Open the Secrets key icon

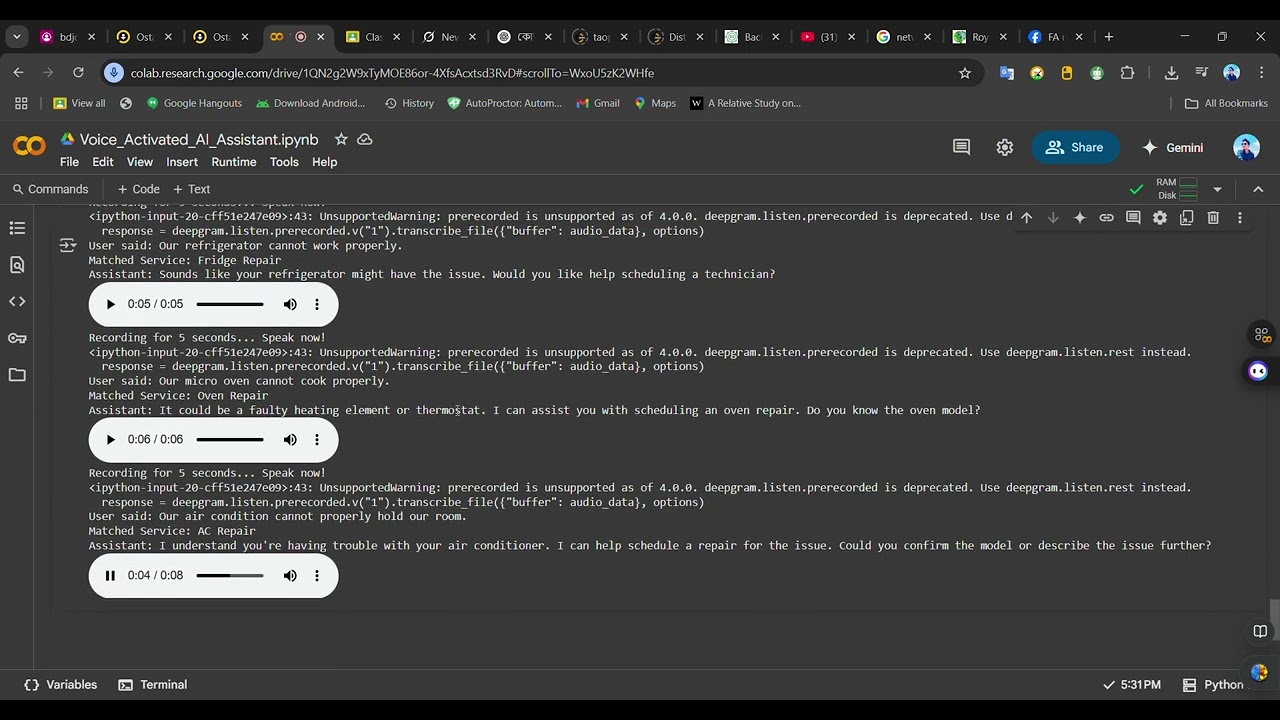coord(17,338)
